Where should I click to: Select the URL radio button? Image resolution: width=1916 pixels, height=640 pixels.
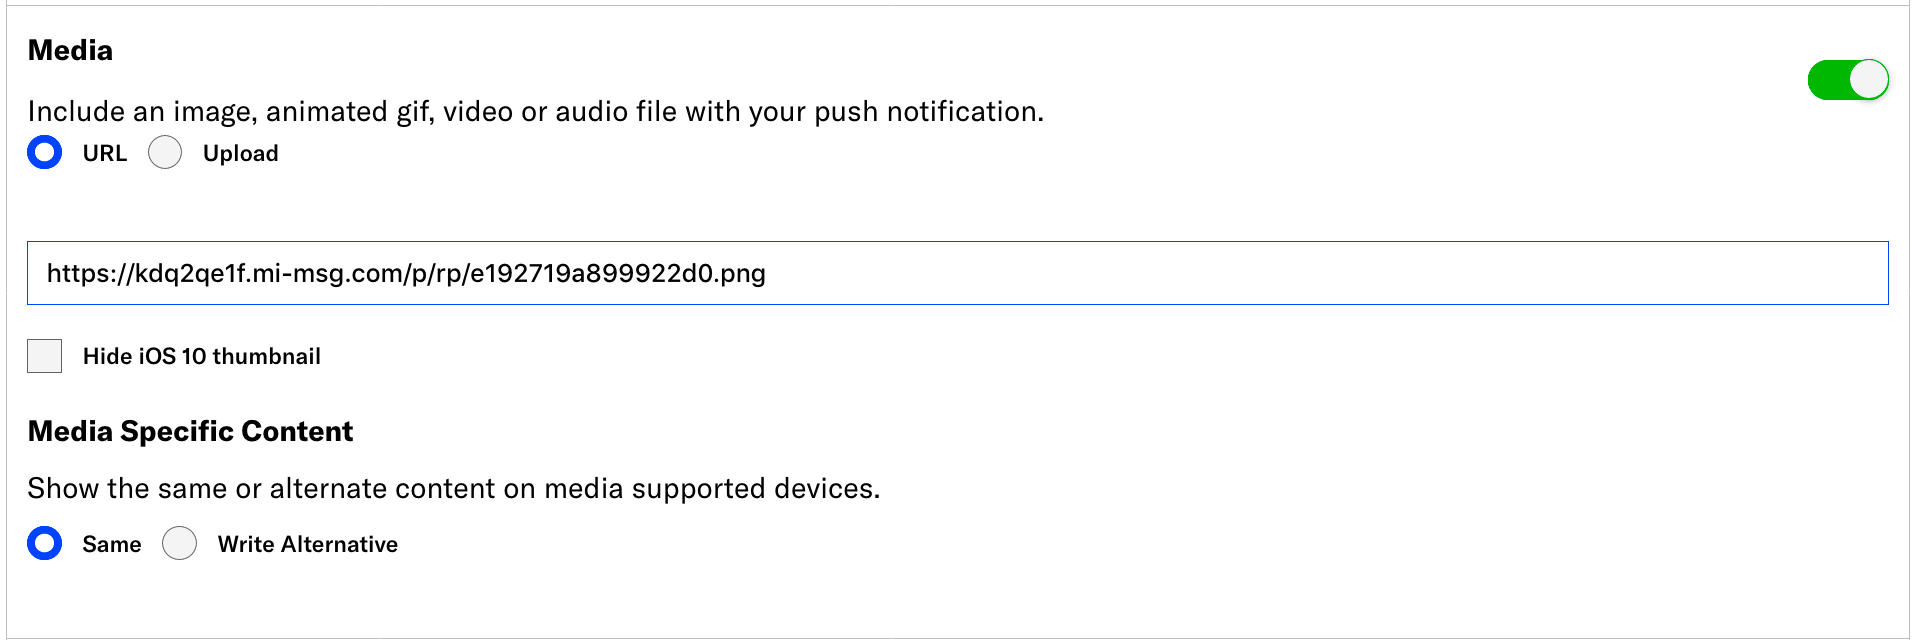[45, 152]
